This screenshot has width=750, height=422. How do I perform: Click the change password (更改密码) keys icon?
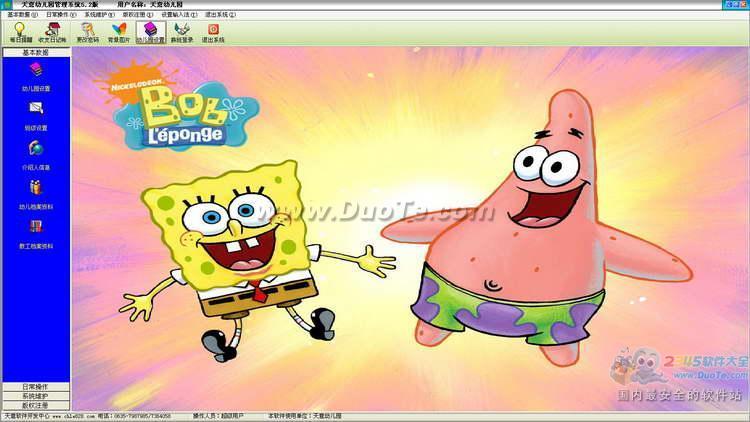(88, 32)
